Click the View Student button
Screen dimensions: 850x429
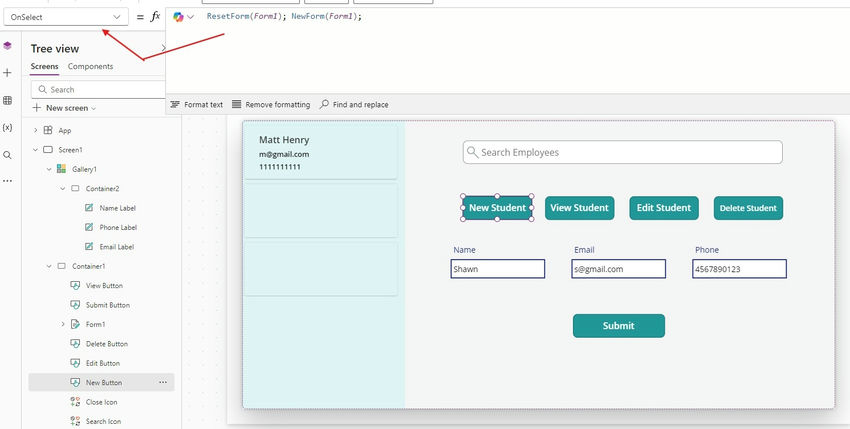(579, 208)
